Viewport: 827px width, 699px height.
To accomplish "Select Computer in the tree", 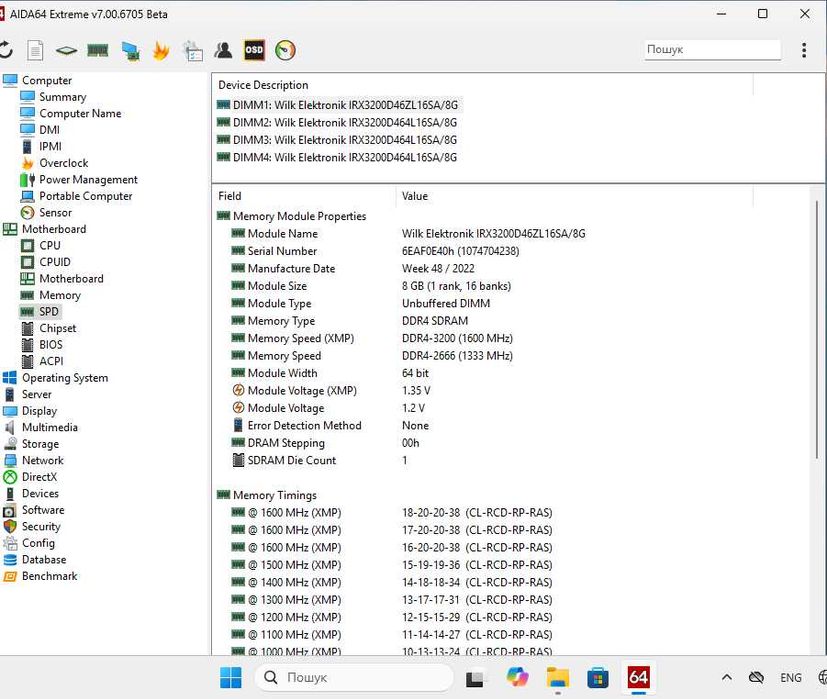I will (46, 80).
